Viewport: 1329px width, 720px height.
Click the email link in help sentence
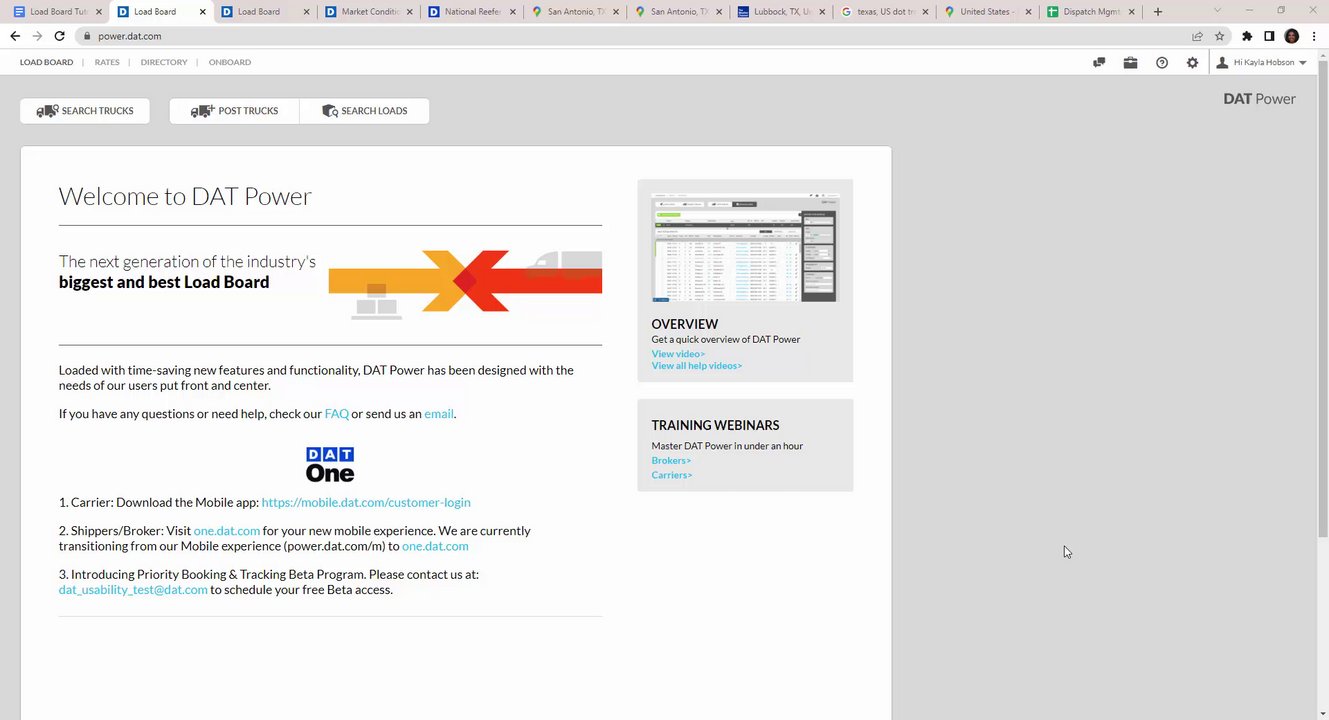(439, 413)
